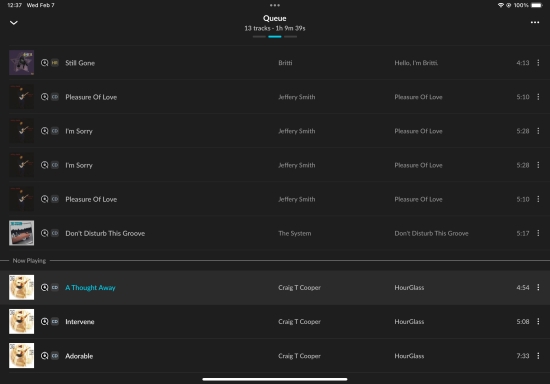Open the Qobuz icon for Intervene
The image size is (550, 384).
point(45,322)
